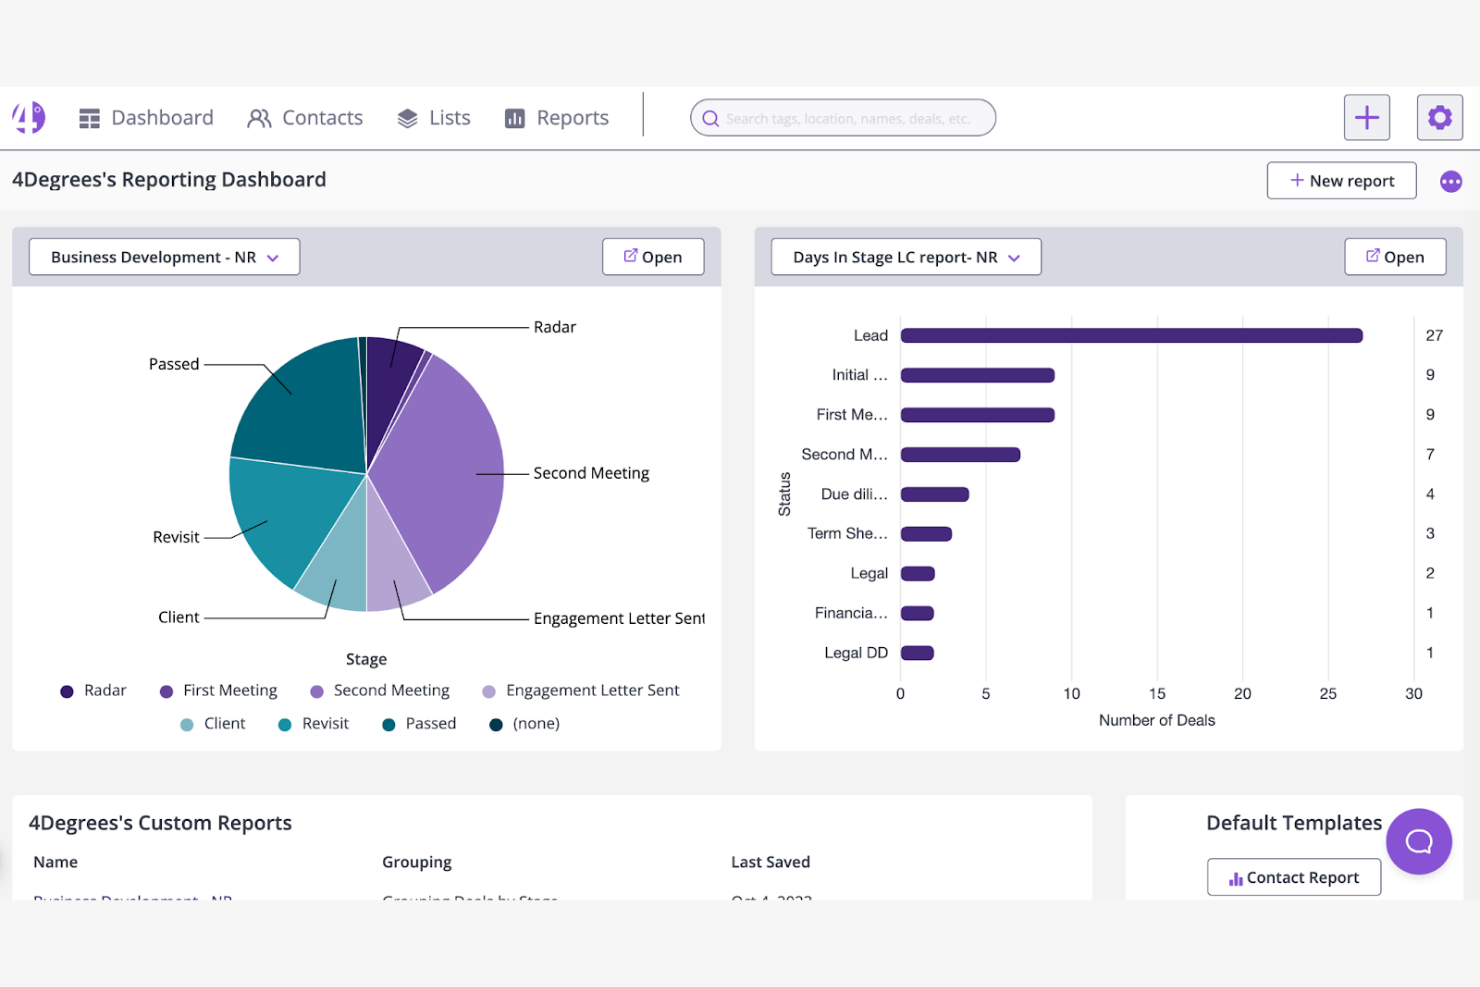1480x987 pixels.
Task: Open settings via the gear icon
Action: click(1439, 117)
